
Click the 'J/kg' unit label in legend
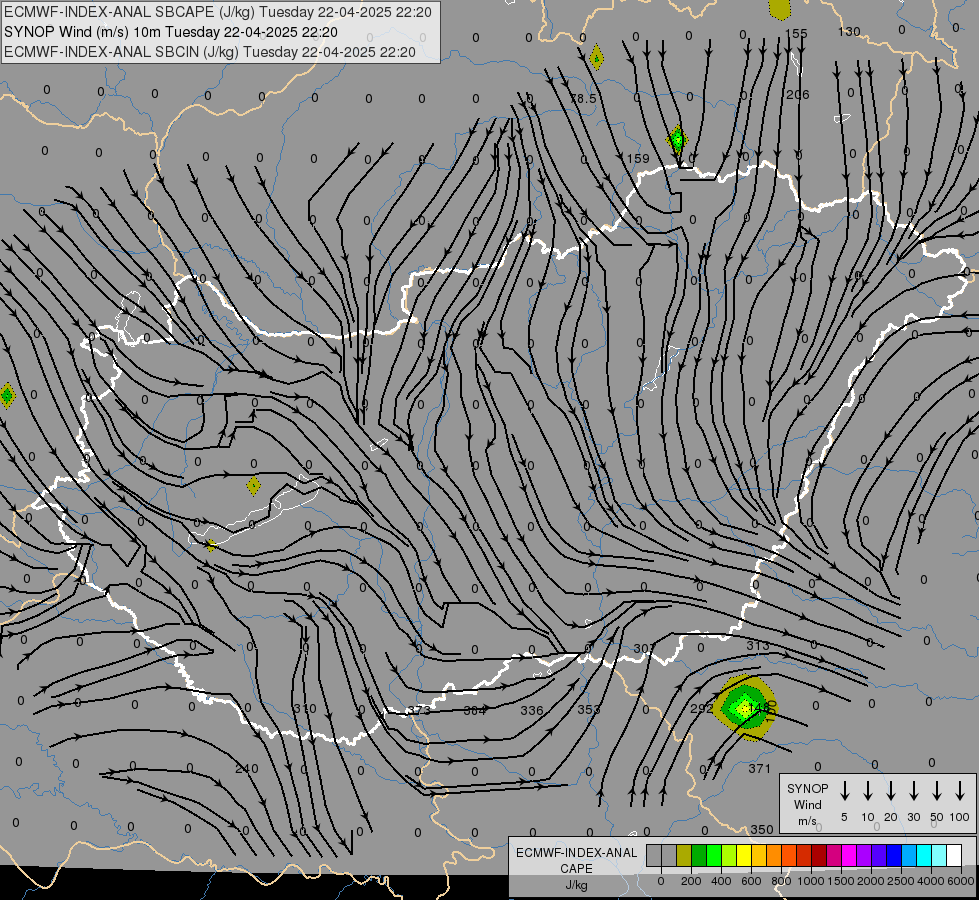point(576,885)
